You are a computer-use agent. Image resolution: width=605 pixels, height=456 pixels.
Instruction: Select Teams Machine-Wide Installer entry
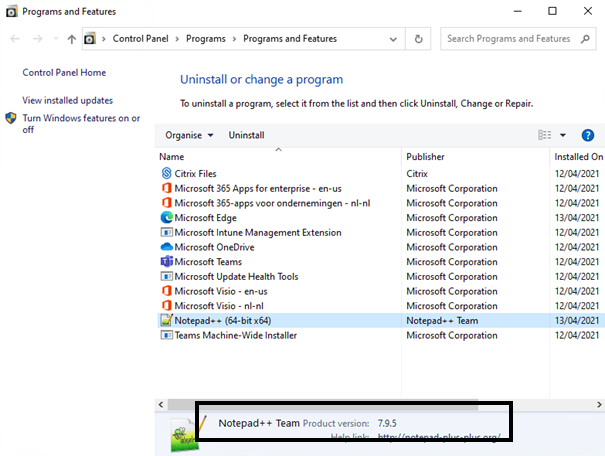tap(235, 335)
